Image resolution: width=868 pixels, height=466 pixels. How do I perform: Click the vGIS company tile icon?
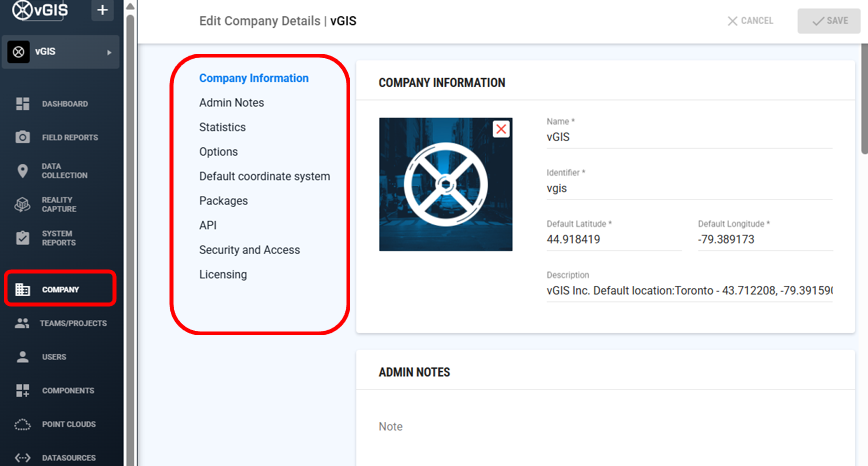tap(18, 52)
